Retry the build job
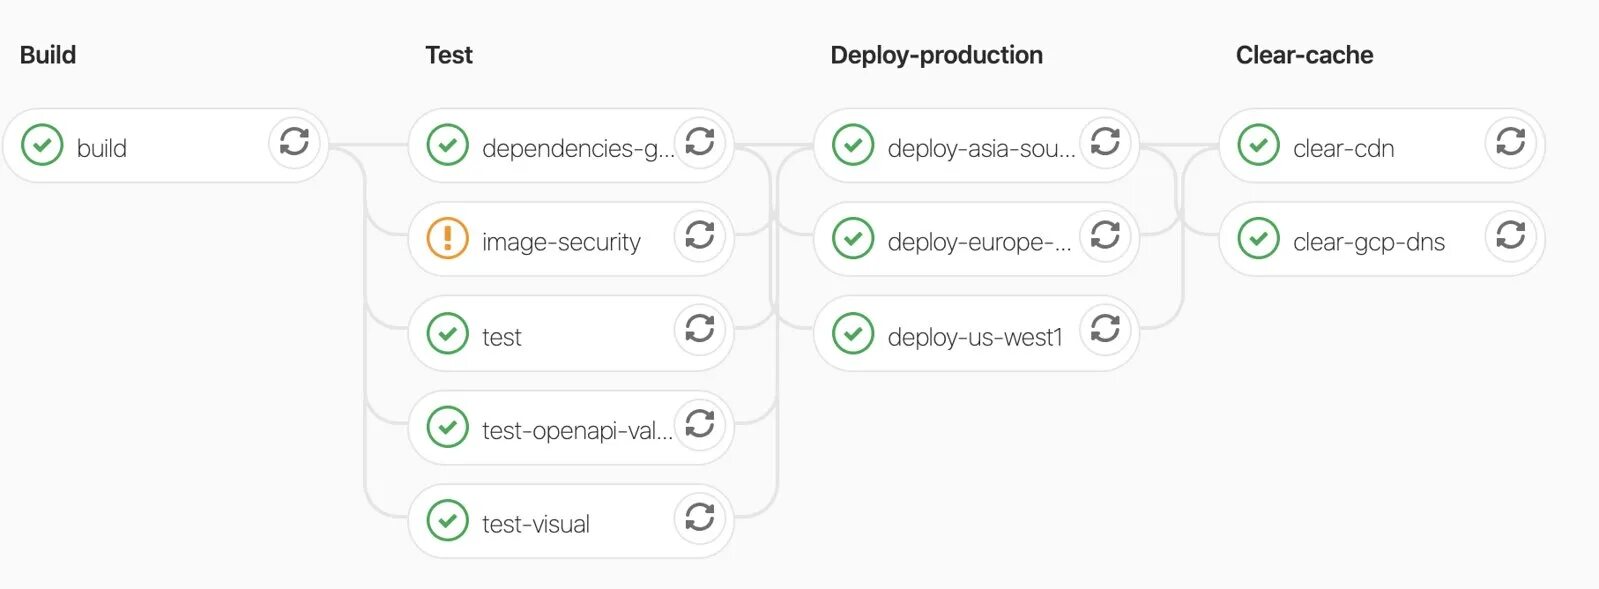The height and width of the screenshot is (589, 1599). tap(294, 141)
